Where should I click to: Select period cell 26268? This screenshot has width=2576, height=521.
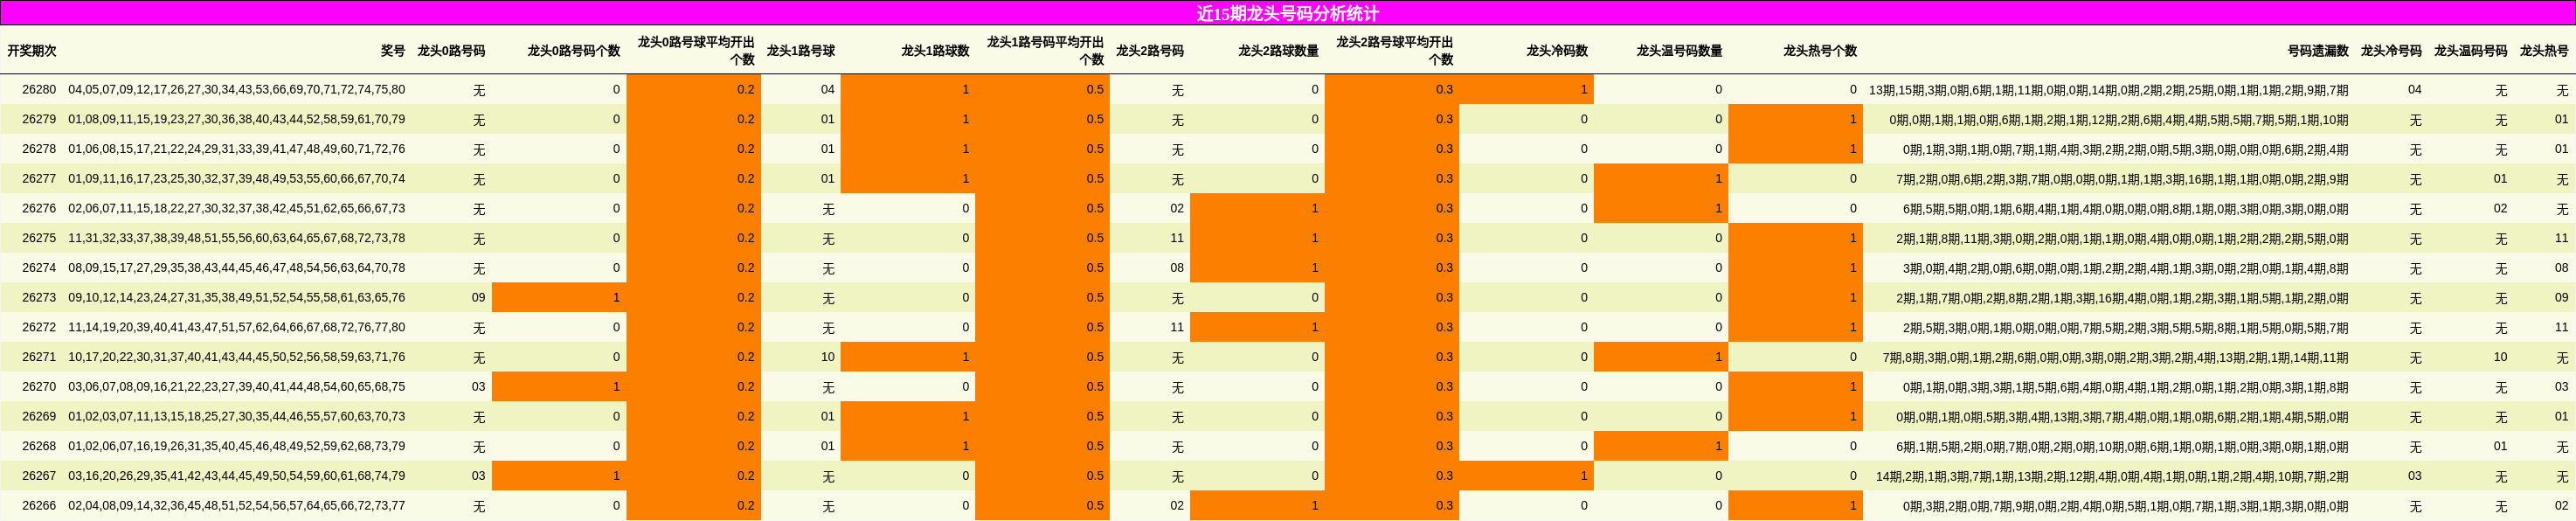(x=39, y=446)
